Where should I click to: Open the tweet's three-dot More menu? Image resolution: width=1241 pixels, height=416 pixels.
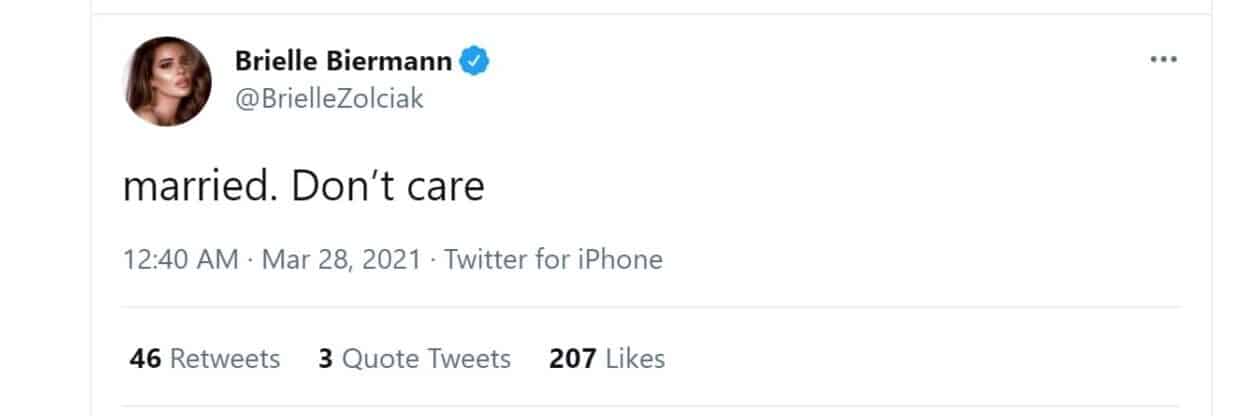click(x=1163, y=60)
